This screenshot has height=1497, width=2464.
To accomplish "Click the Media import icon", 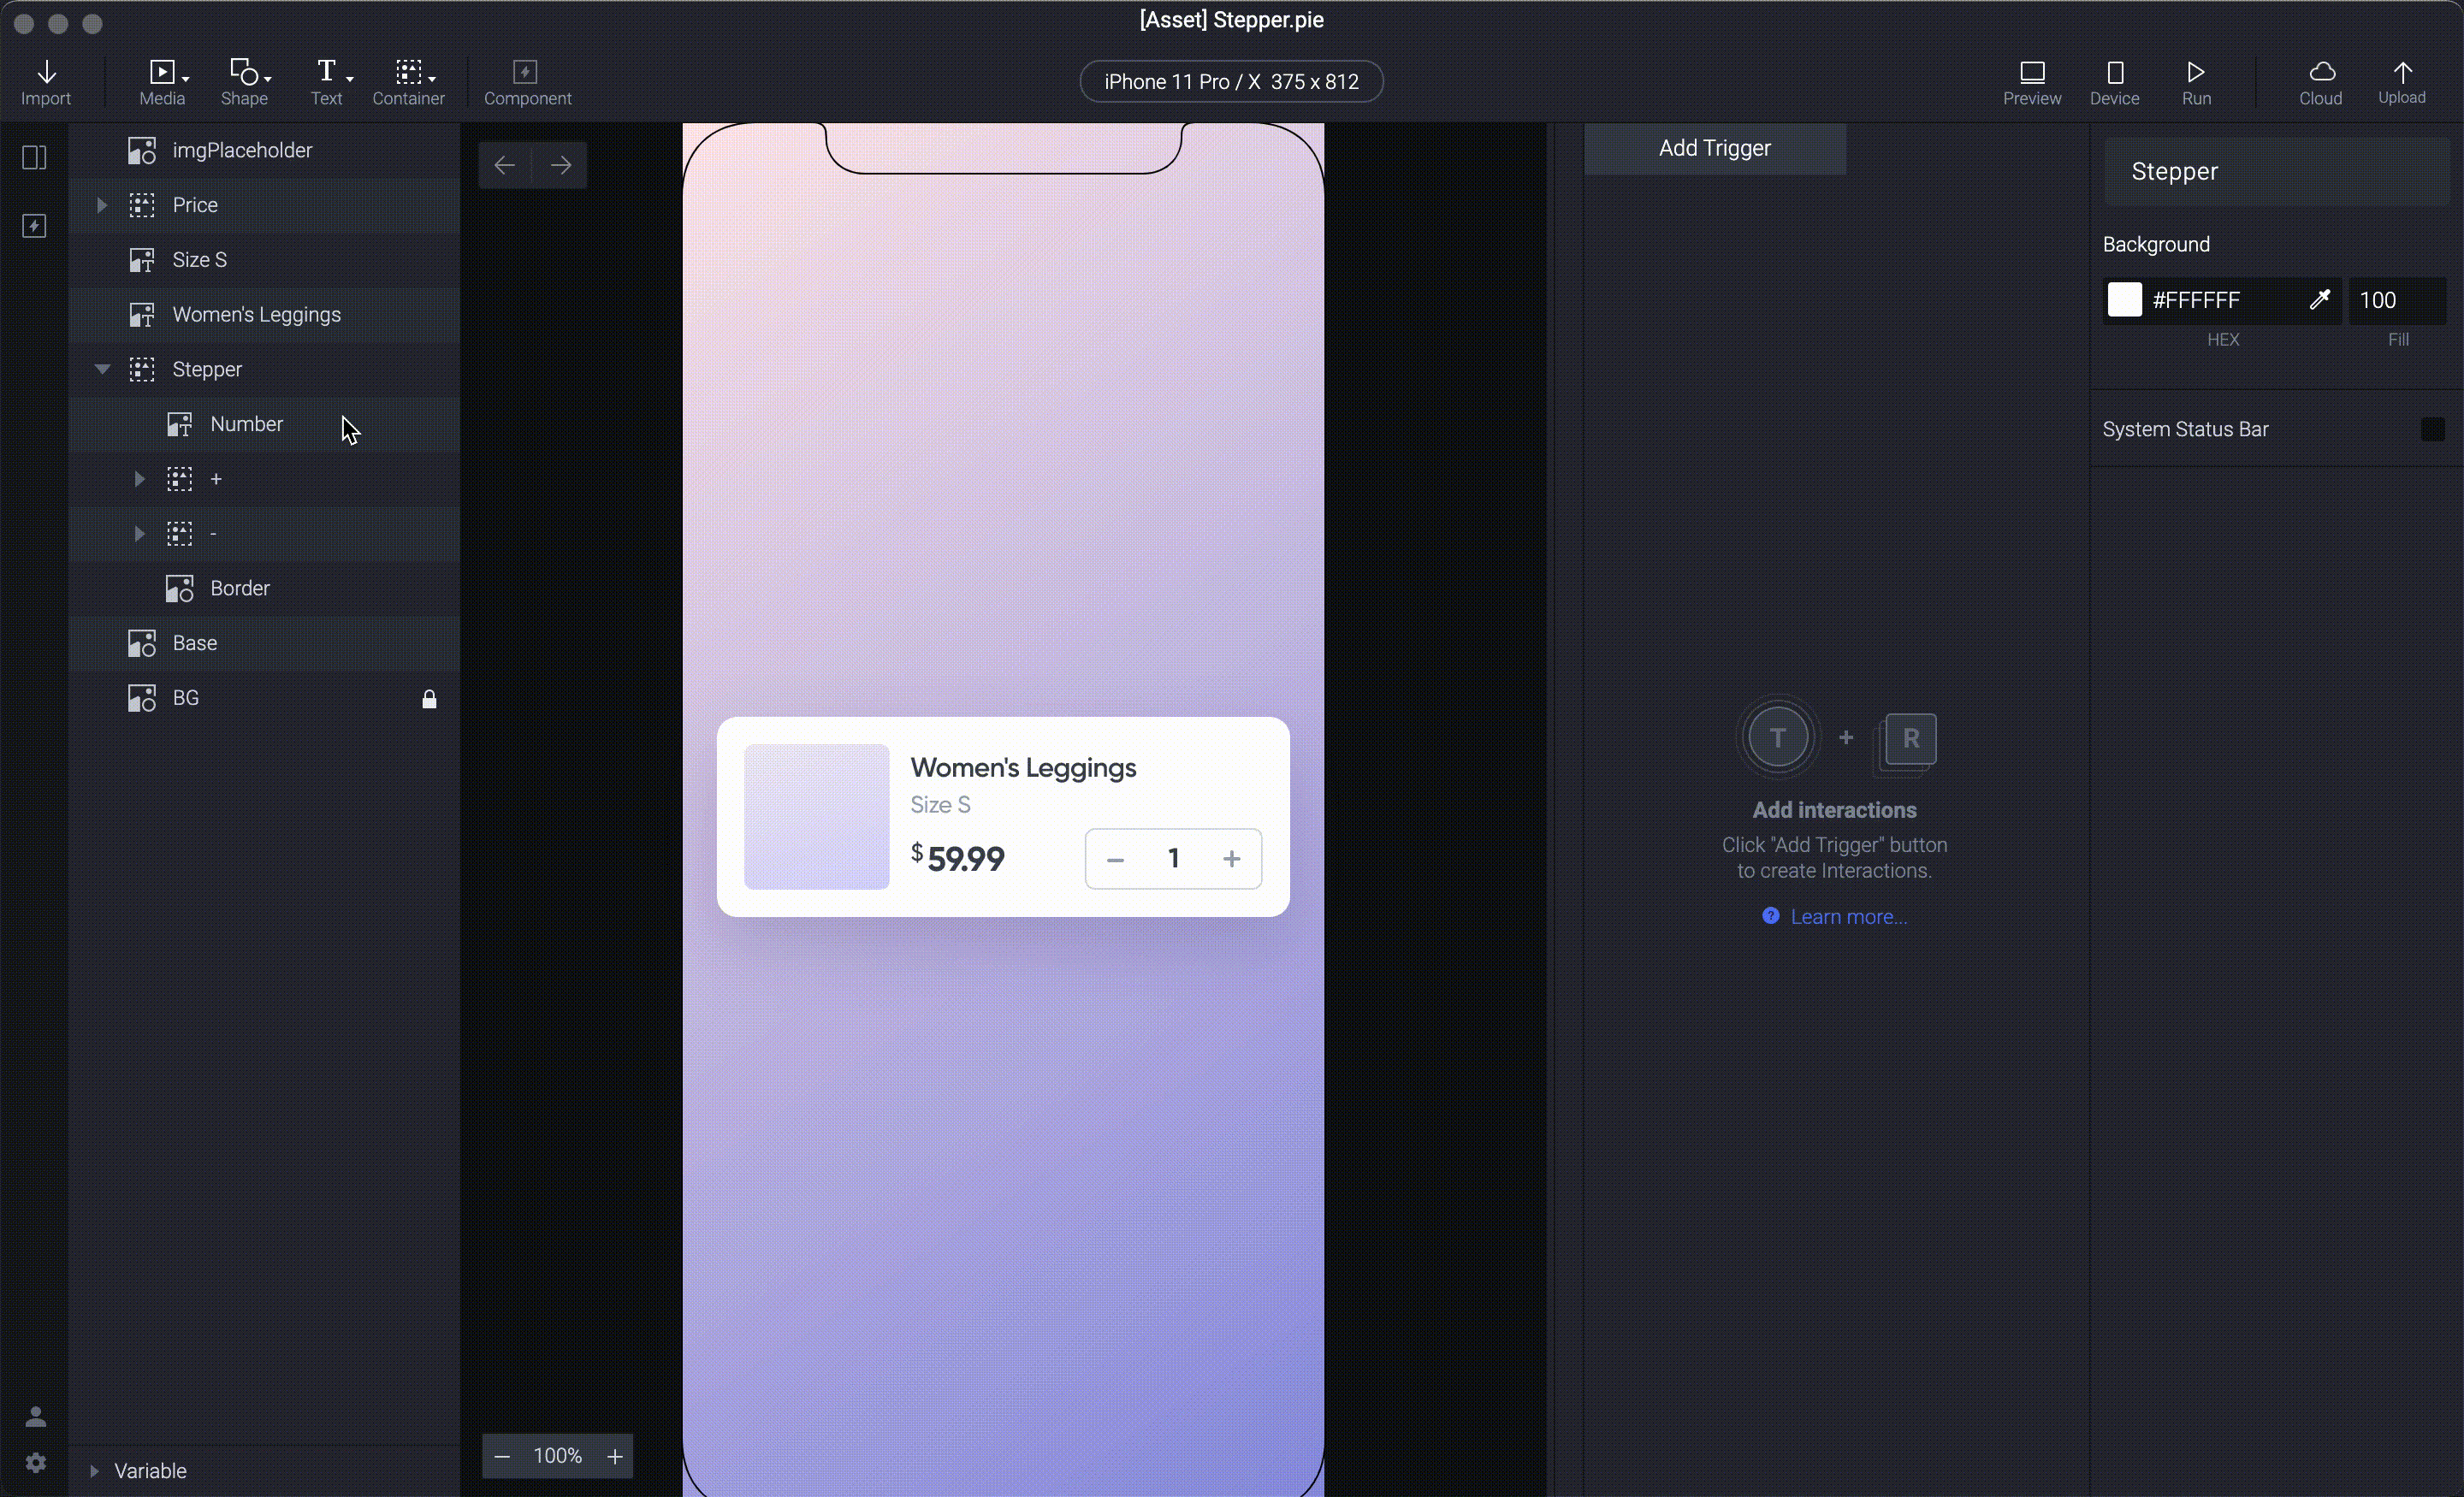I will [162, 81].
